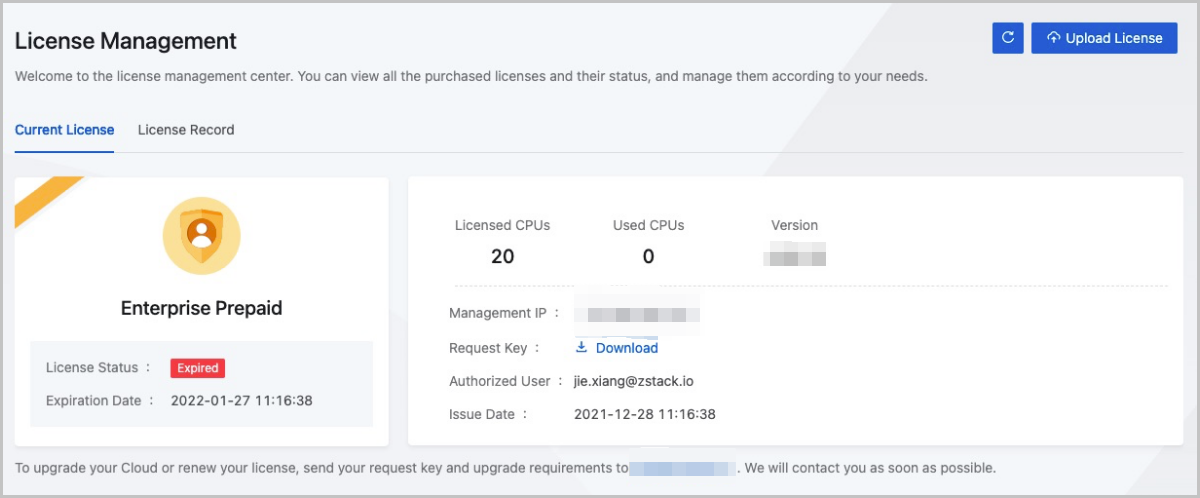Screen dimensions: 1200x498
Task: Click the Enterprise Prepaid shield icon
Action: coord(201,235)
